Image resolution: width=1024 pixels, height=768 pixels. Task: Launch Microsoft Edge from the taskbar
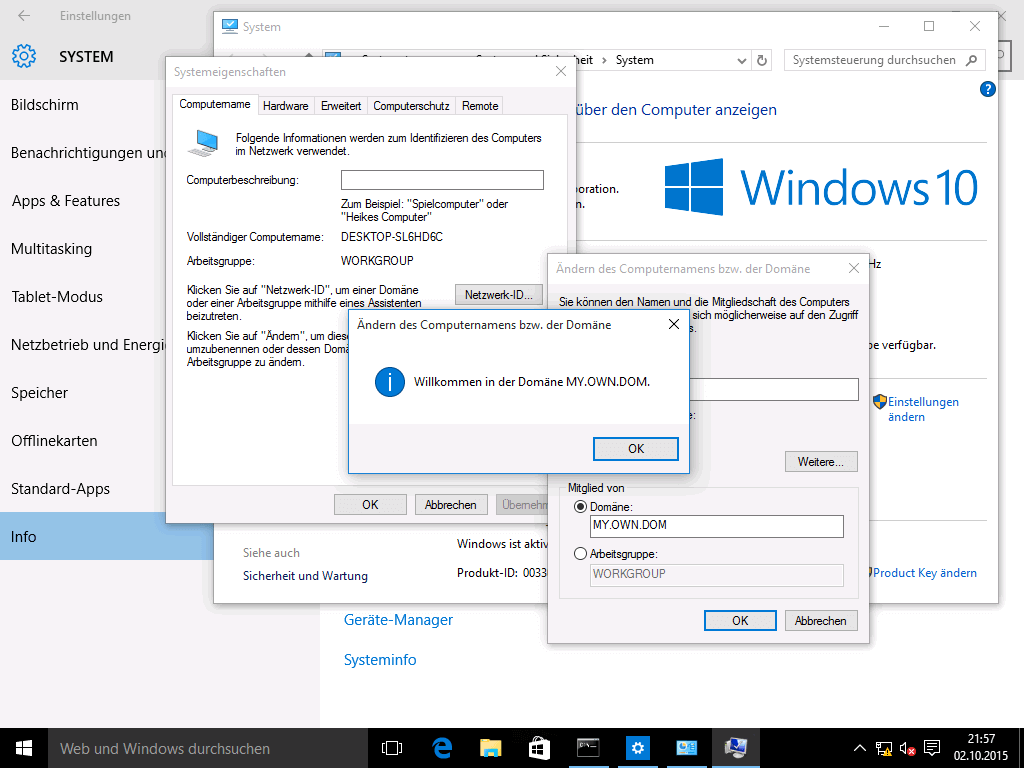442,748
